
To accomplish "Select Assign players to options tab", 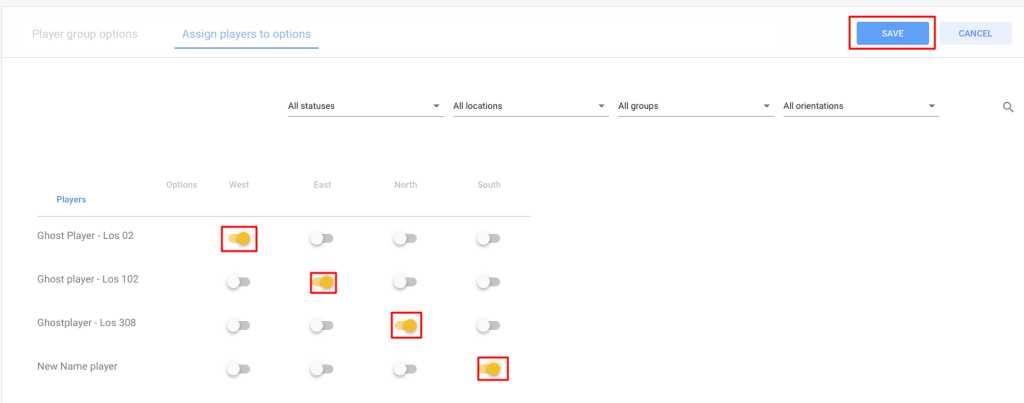I will (x=246, y=34).
